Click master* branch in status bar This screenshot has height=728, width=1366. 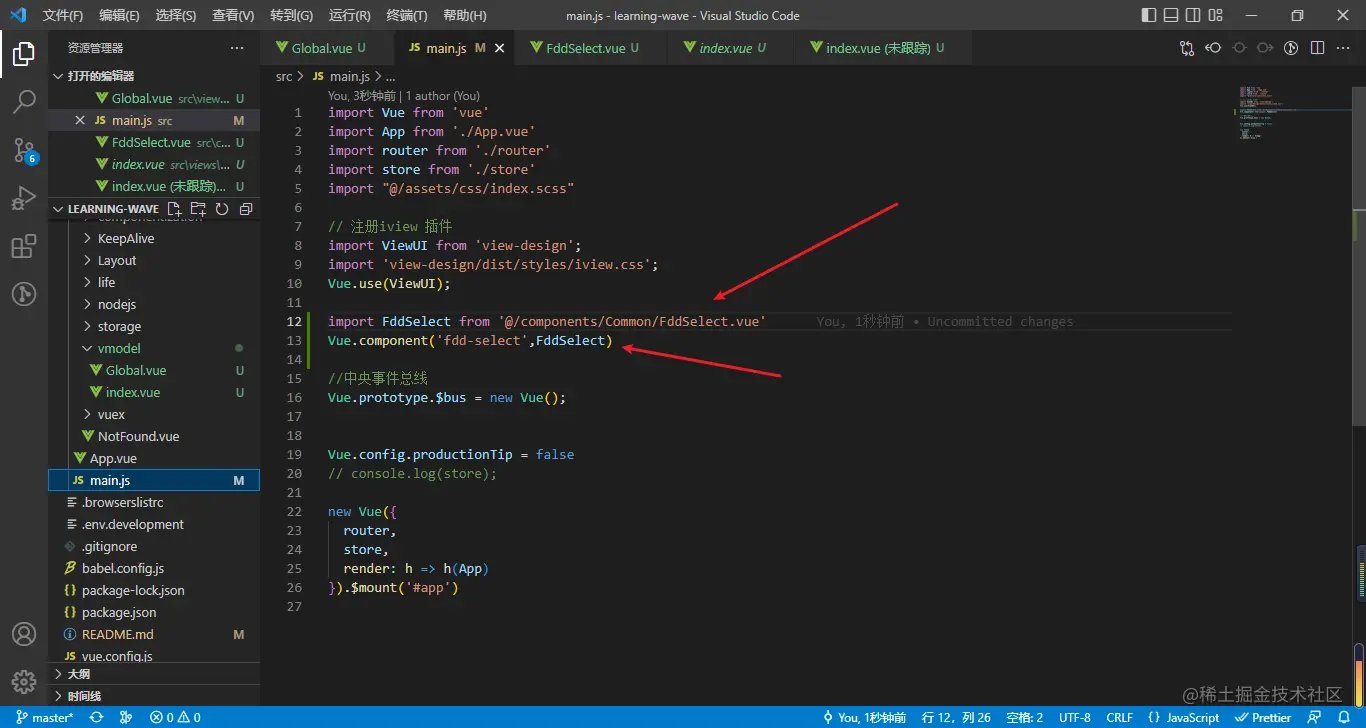44,717
